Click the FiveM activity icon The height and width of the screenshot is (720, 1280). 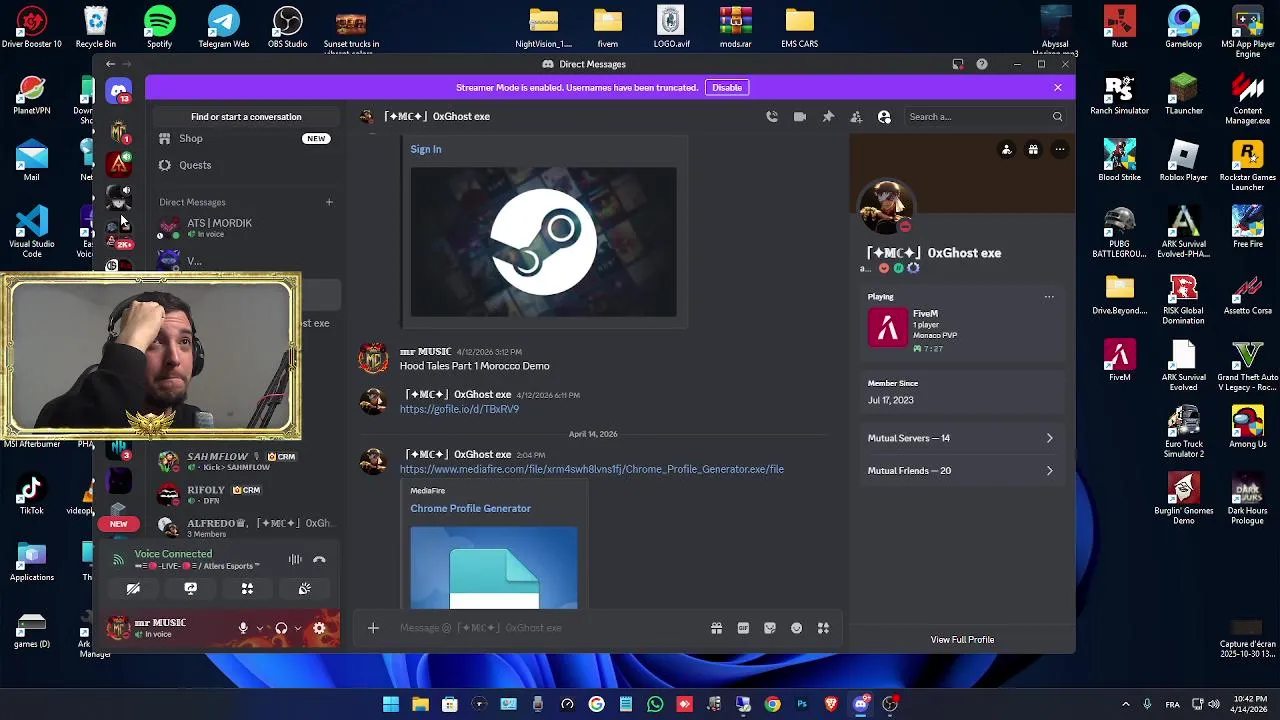tap(887, 328)
